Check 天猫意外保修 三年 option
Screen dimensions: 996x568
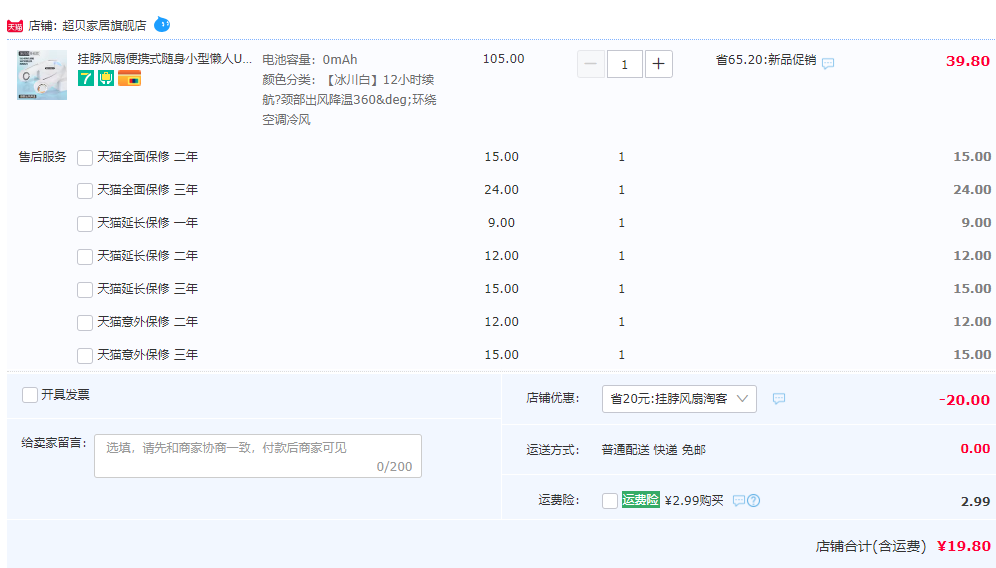(84, 356)
